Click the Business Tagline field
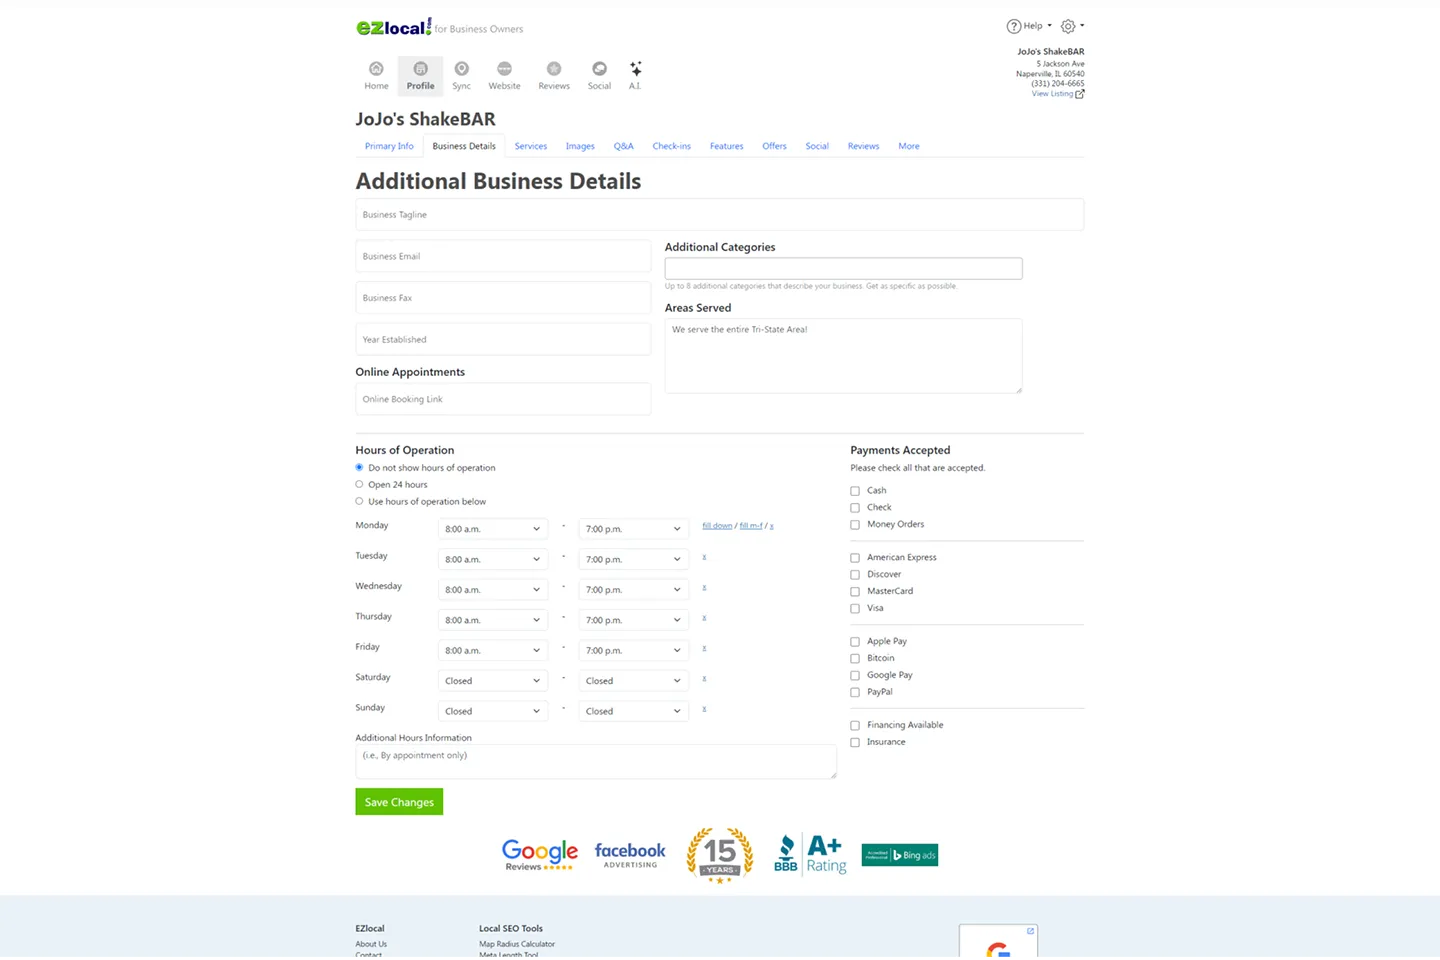 (720, 215)
